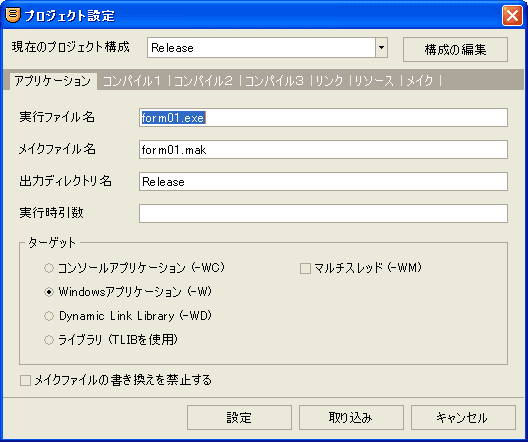
Task: Close the プロジェクト設定 dialog
Action: click(512, 15)
